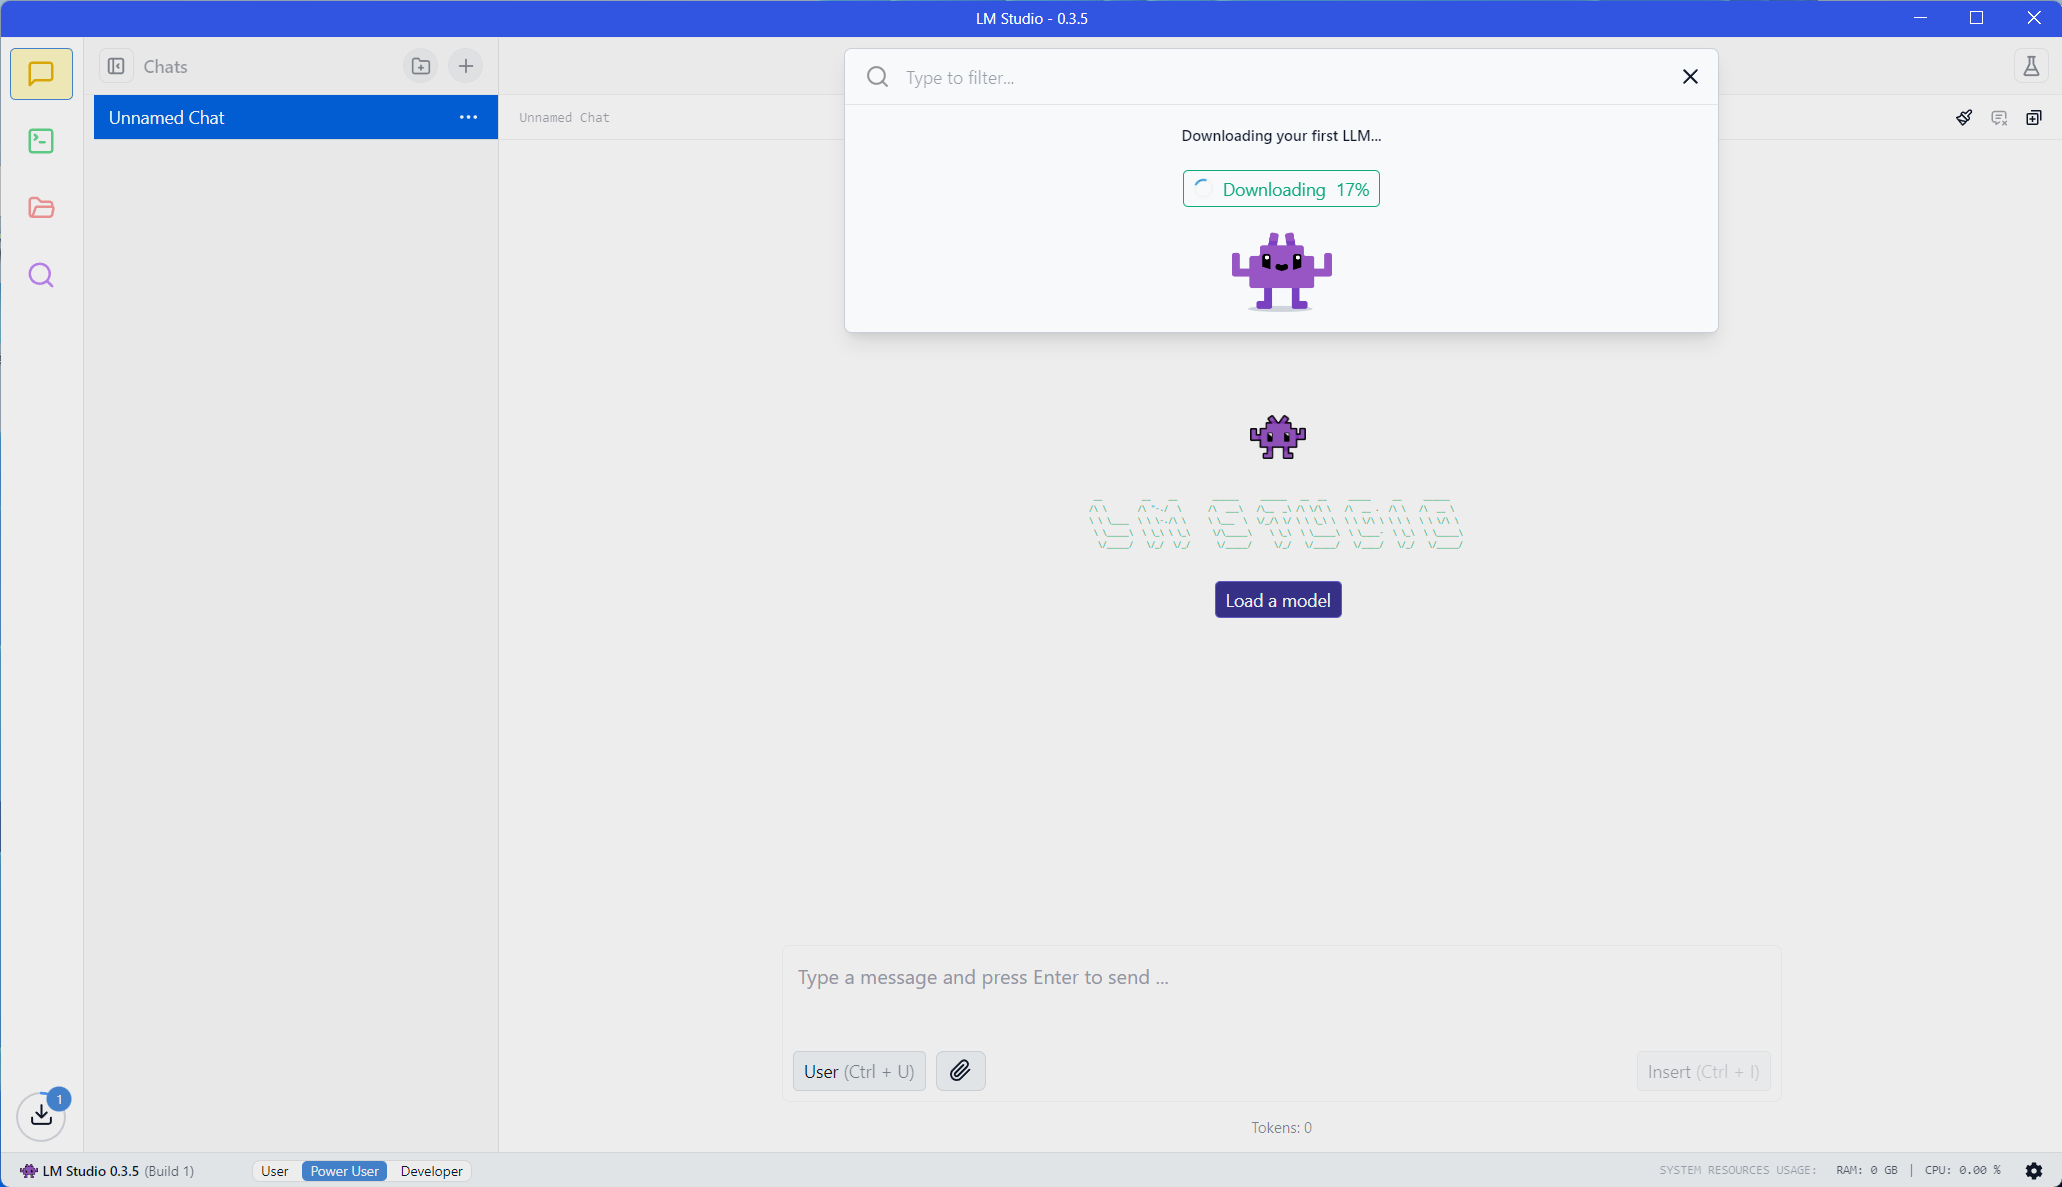Click LM Studio logo in status bar
2062x1187 pixels.
29,1171
